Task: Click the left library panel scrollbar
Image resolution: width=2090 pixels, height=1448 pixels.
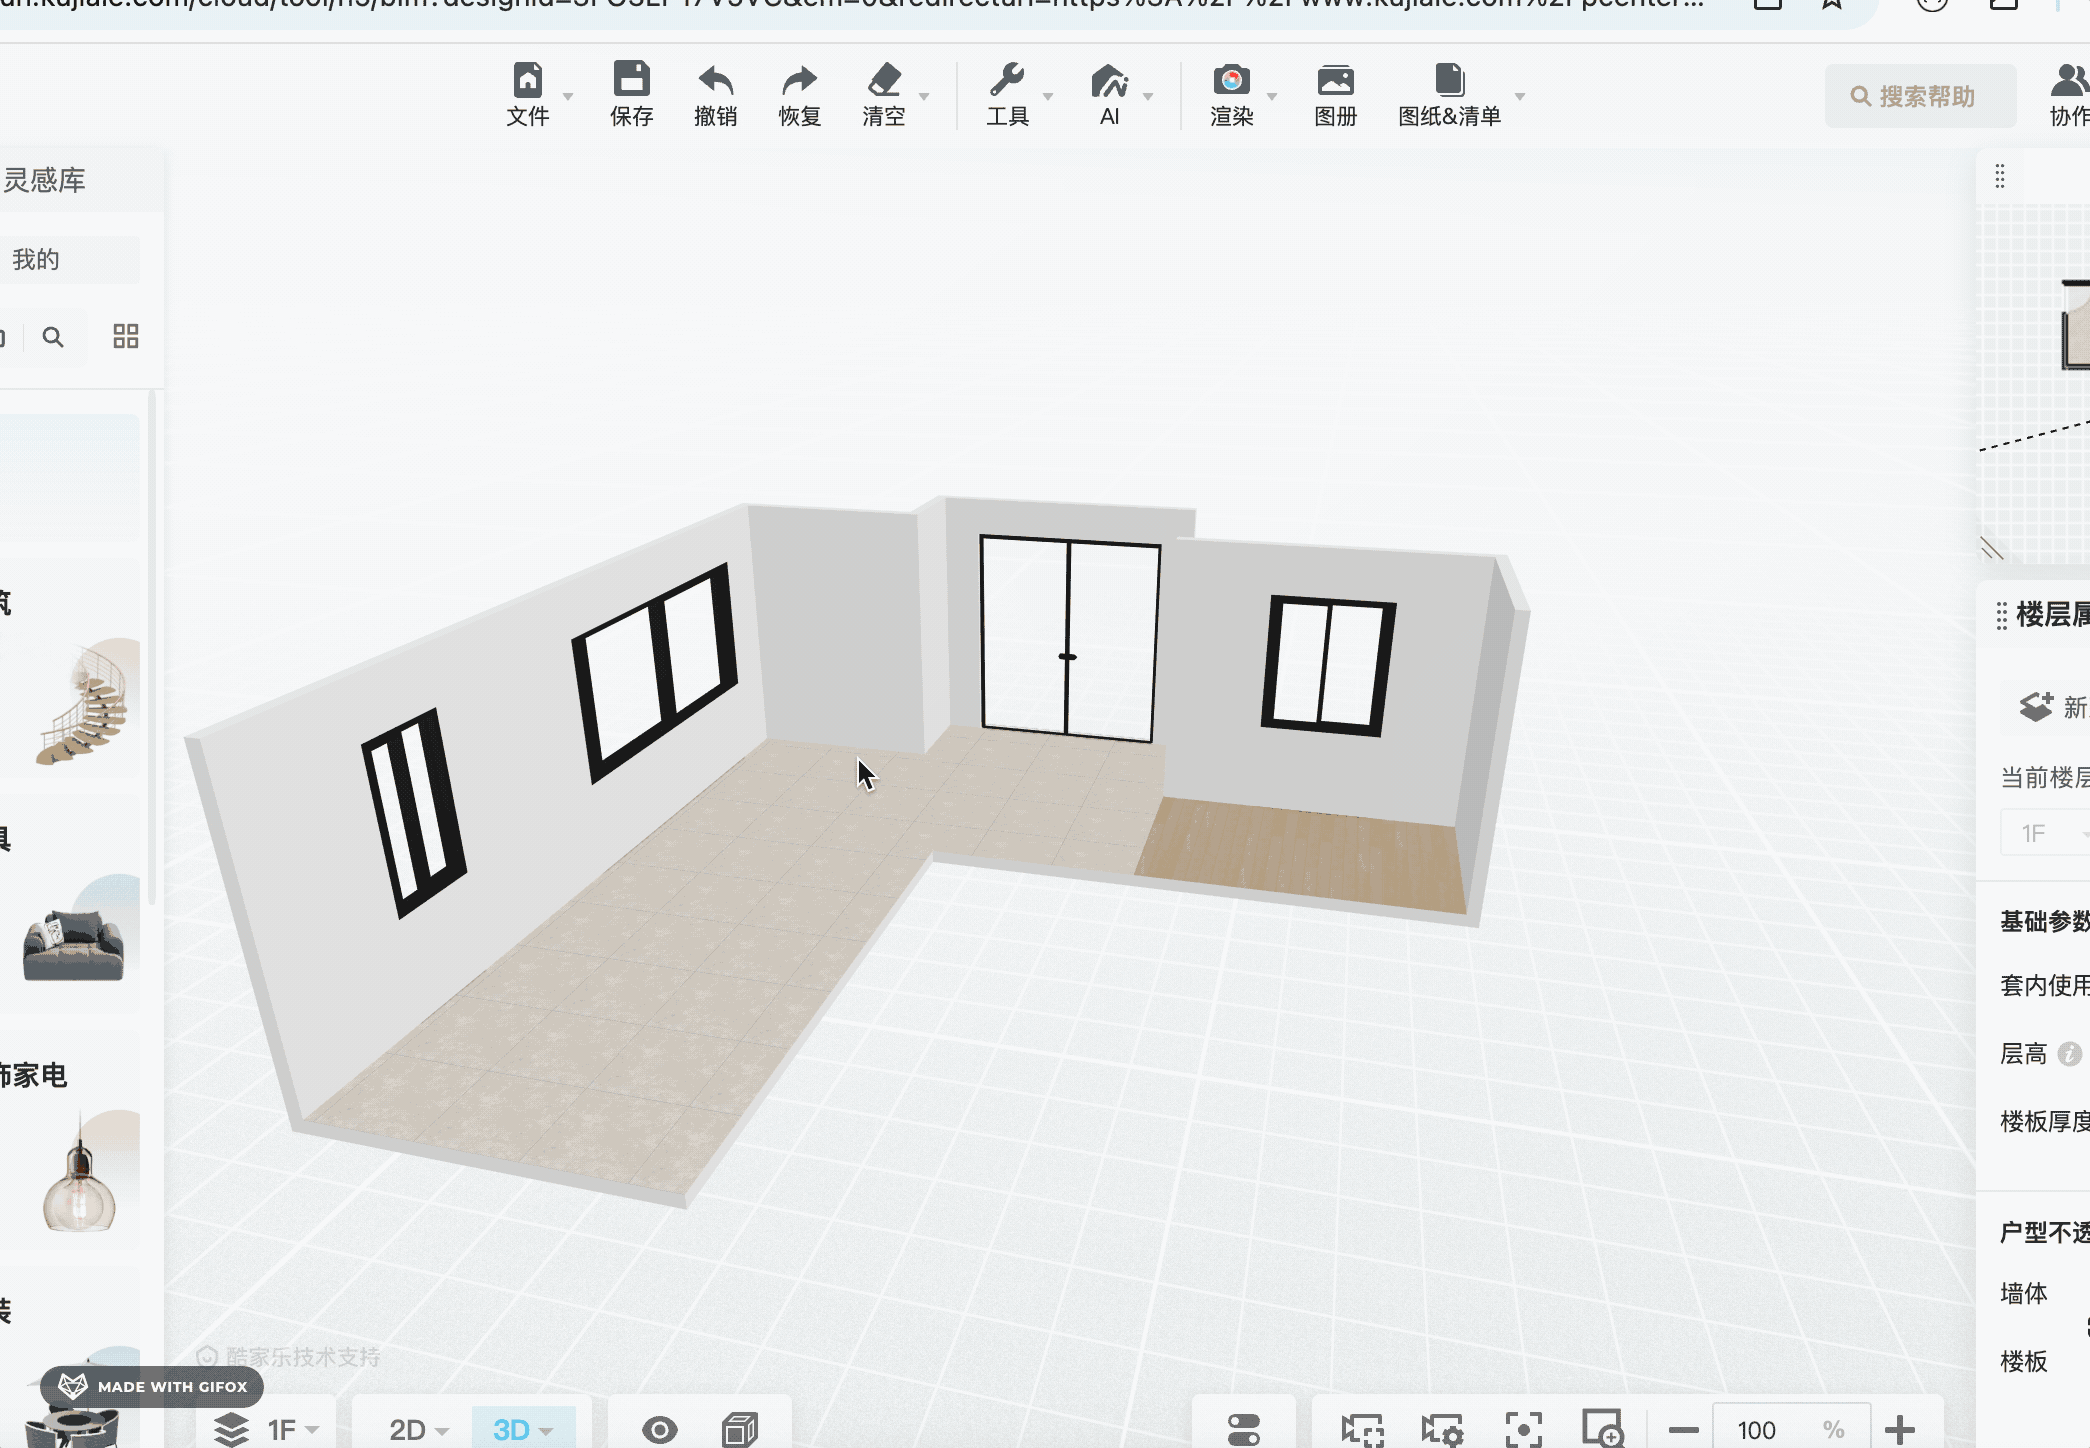Action: point(152,648)
